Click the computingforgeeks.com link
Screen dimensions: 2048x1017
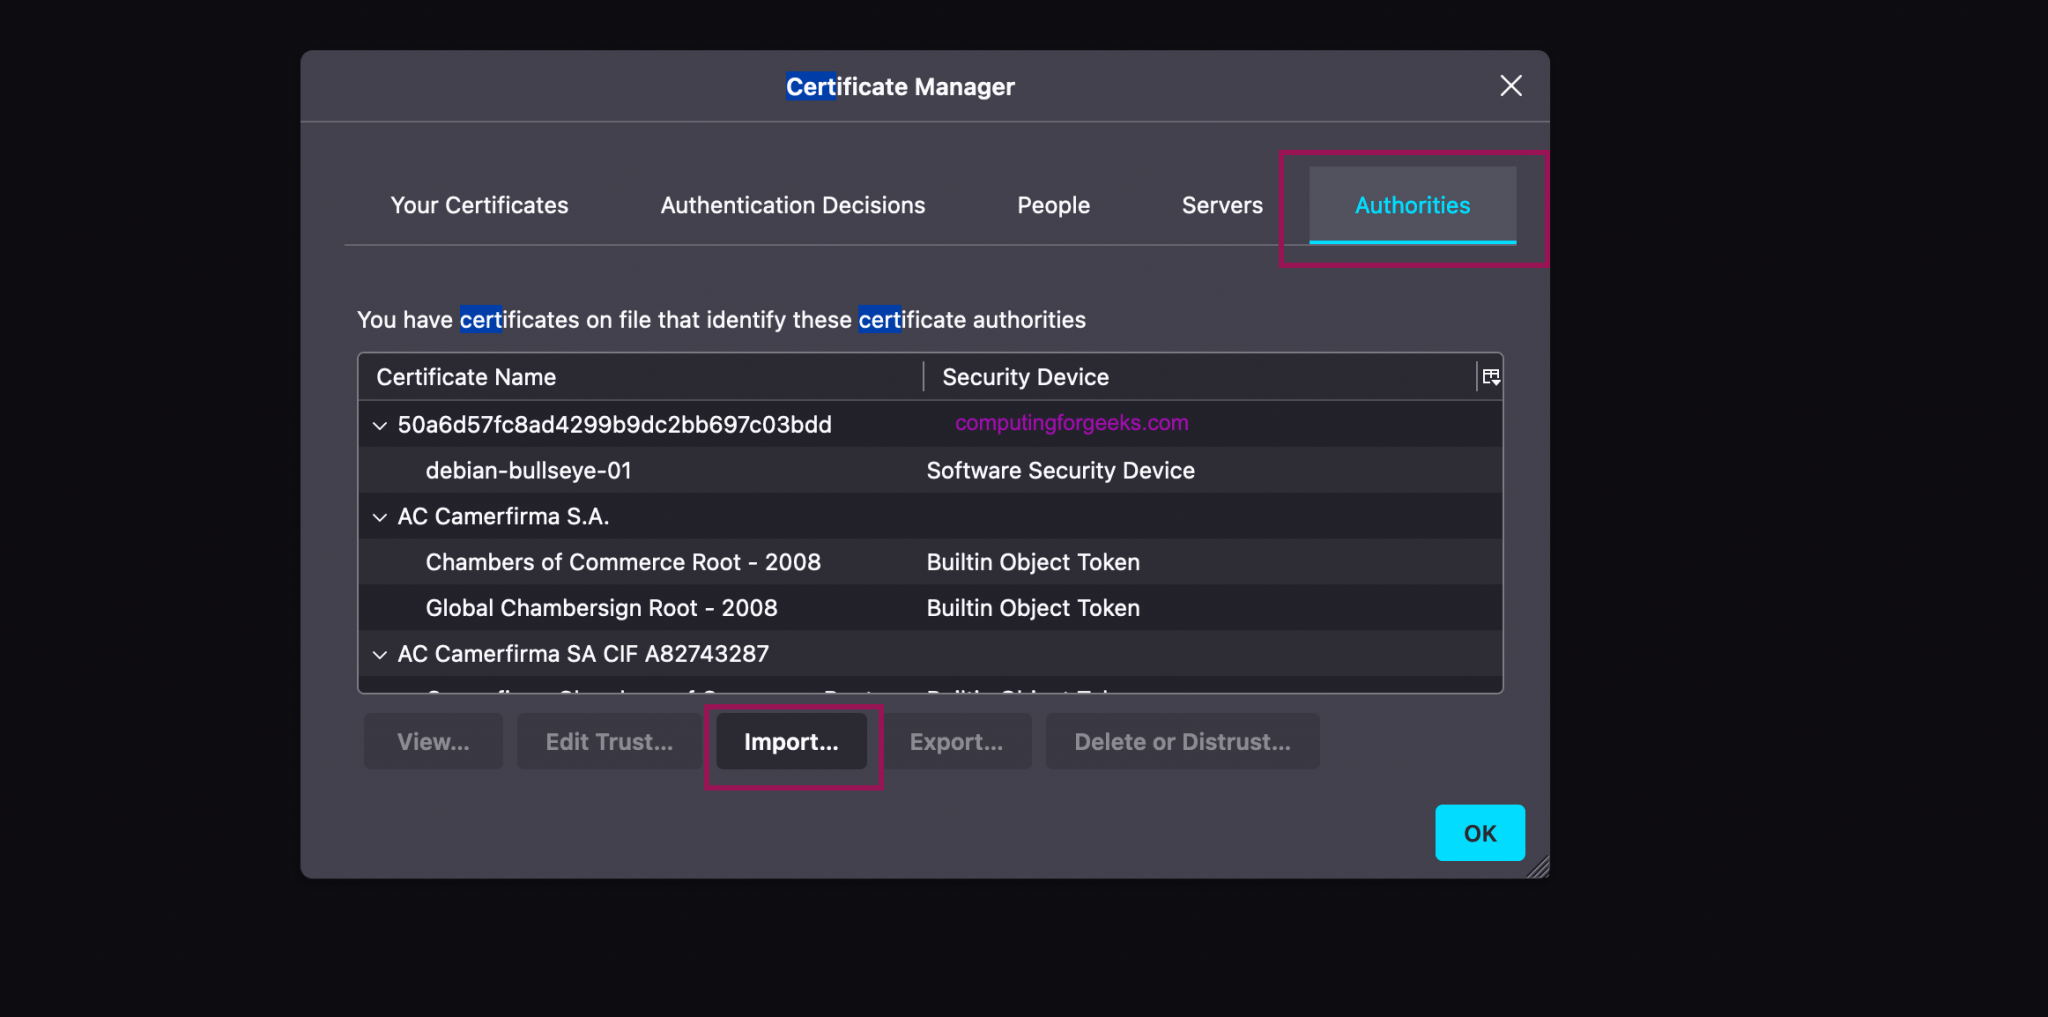pyautogui.click(x=1070, y=423)
